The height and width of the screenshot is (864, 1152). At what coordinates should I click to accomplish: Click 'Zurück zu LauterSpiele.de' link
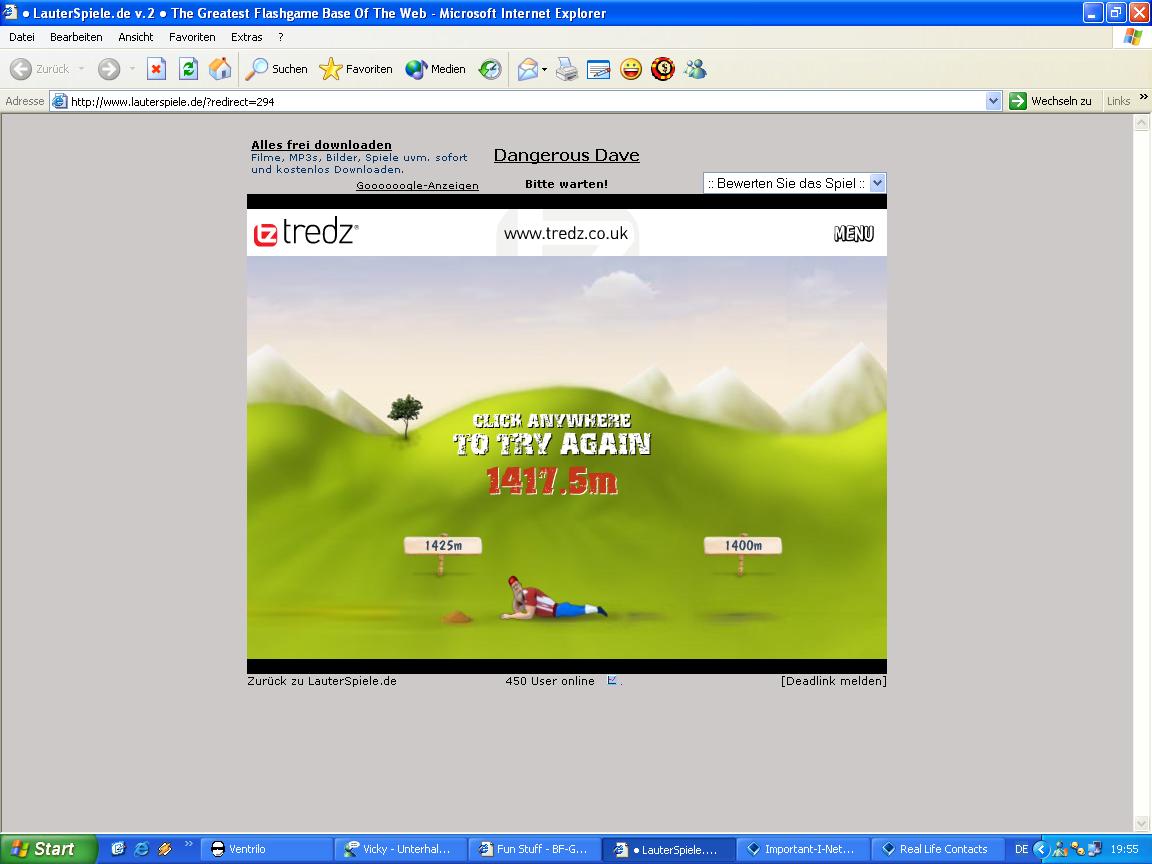322,681
